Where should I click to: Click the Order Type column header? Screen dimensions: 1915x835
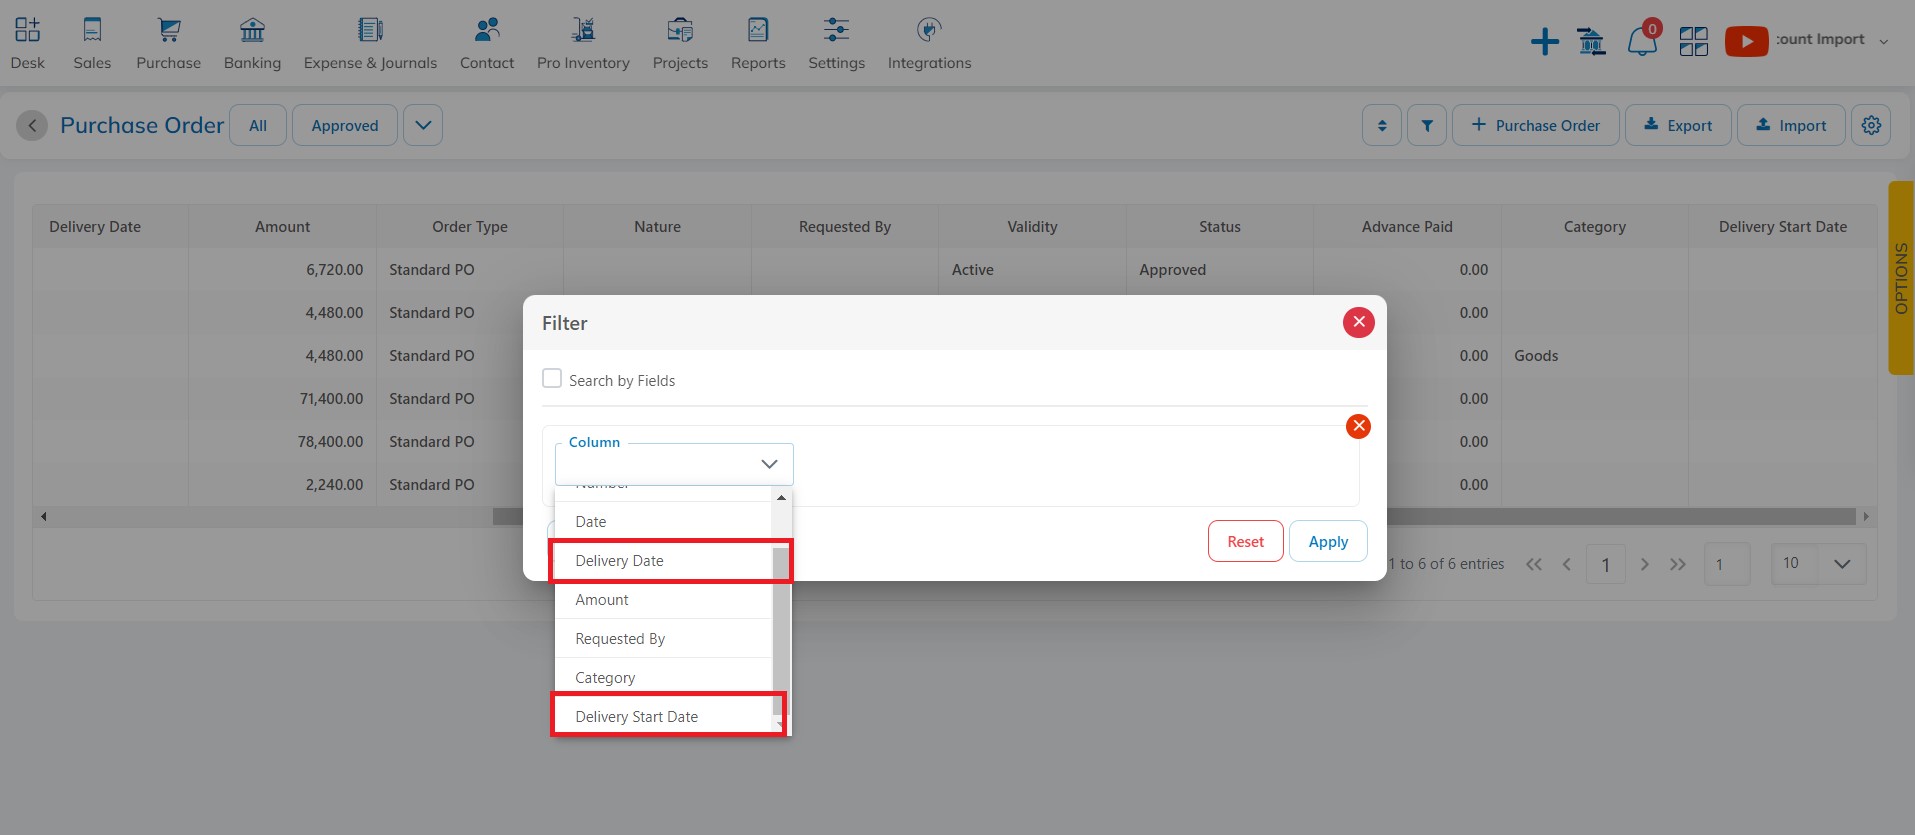click(x=470, y=227)
